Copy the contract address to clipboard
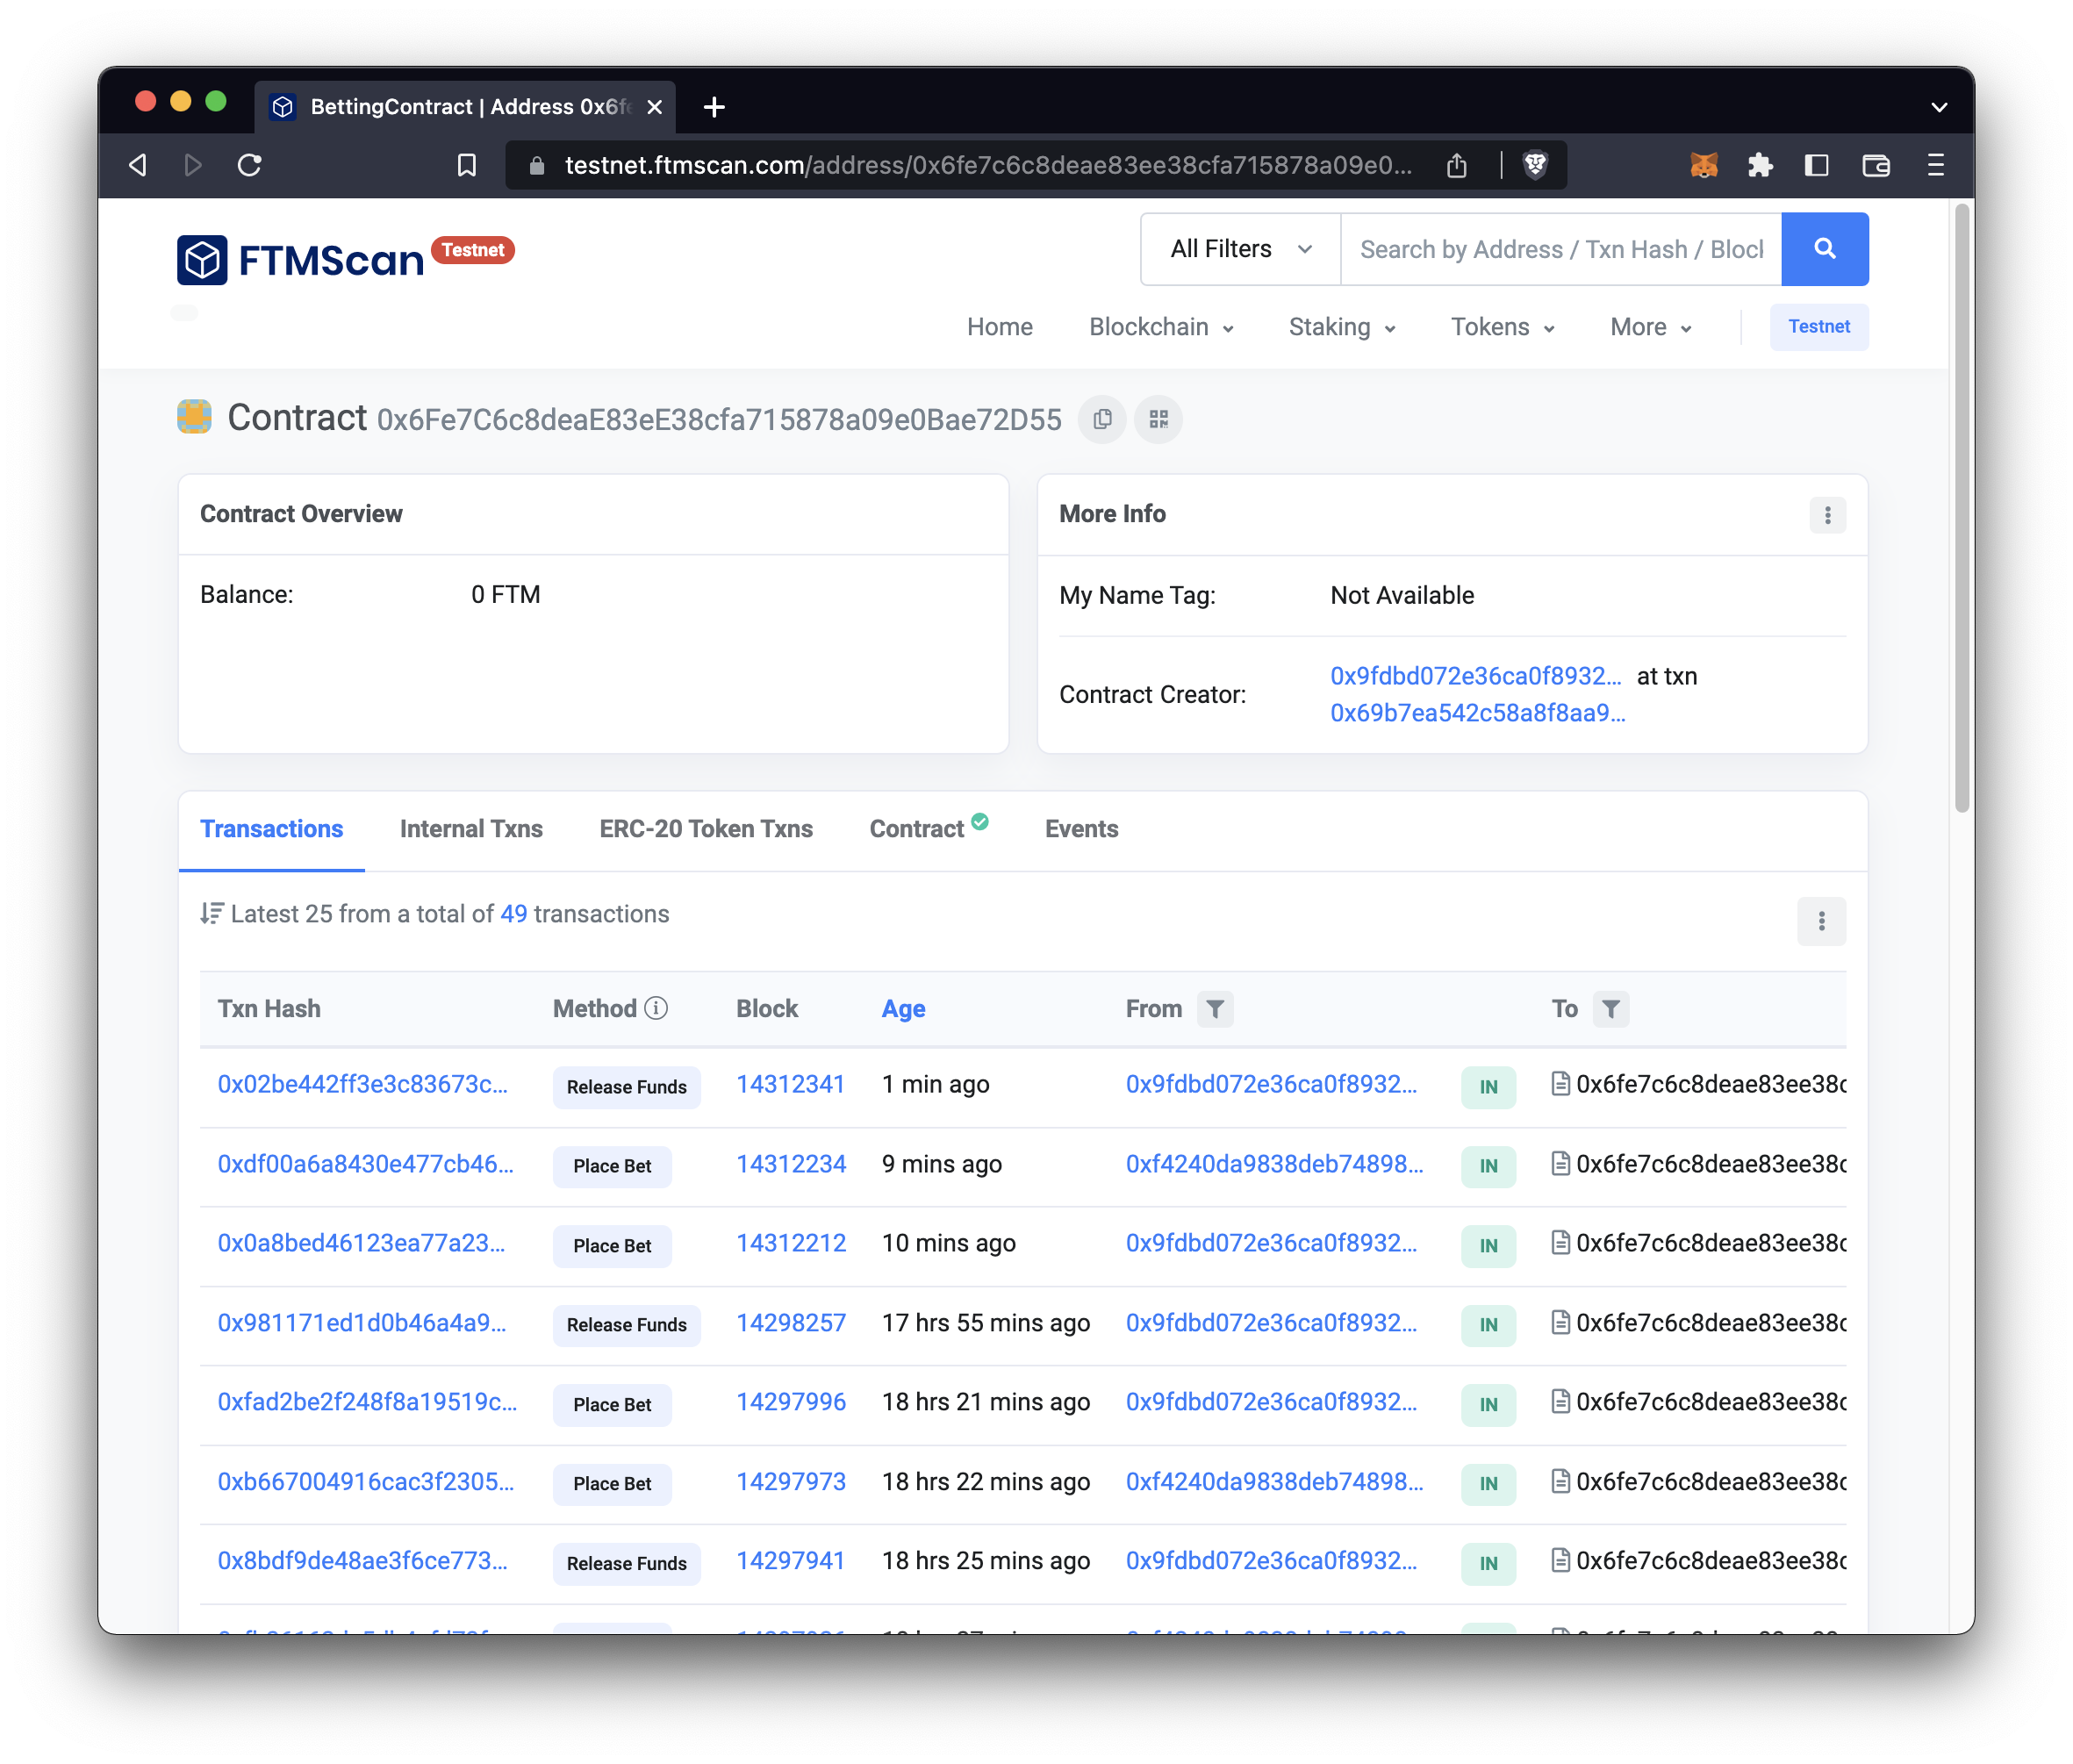The image size is (2073, 1764). click(x=1102, y=420)
